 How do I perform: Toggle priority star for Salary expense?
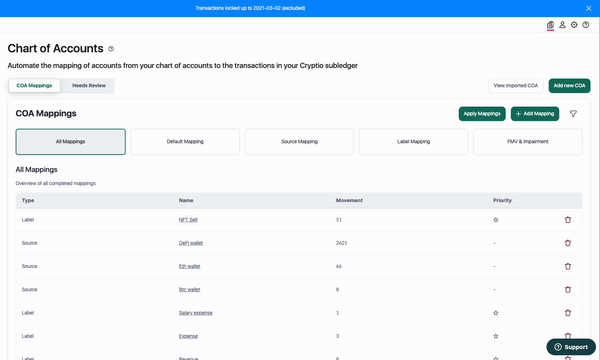point(496,313)
